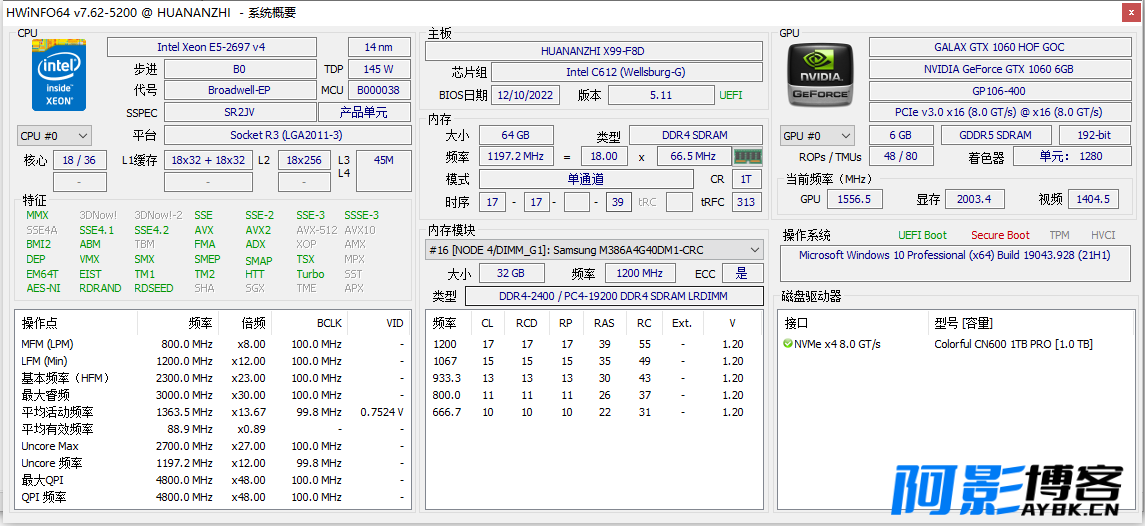Click the 192-bit bus width value

click(x=1094, y=135)
